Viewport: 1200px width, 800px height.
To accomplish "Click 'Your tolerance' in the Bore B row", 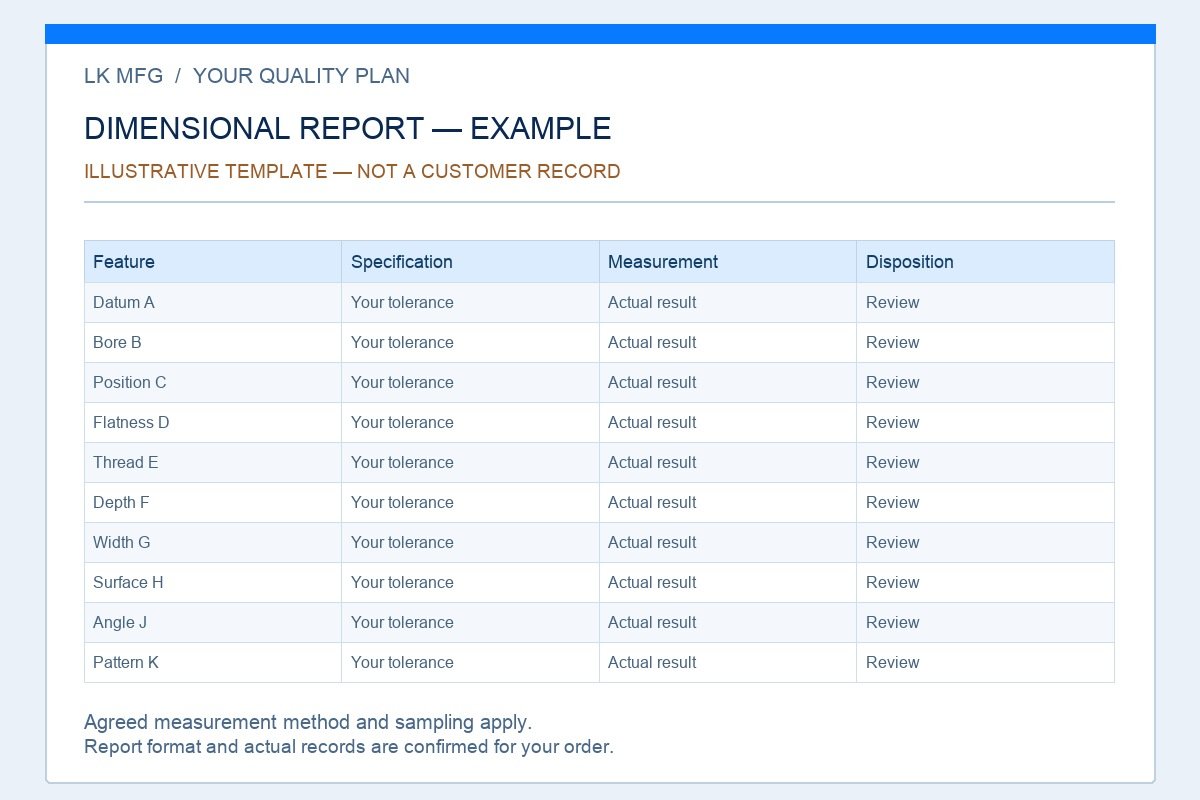I will click(402, 342).
